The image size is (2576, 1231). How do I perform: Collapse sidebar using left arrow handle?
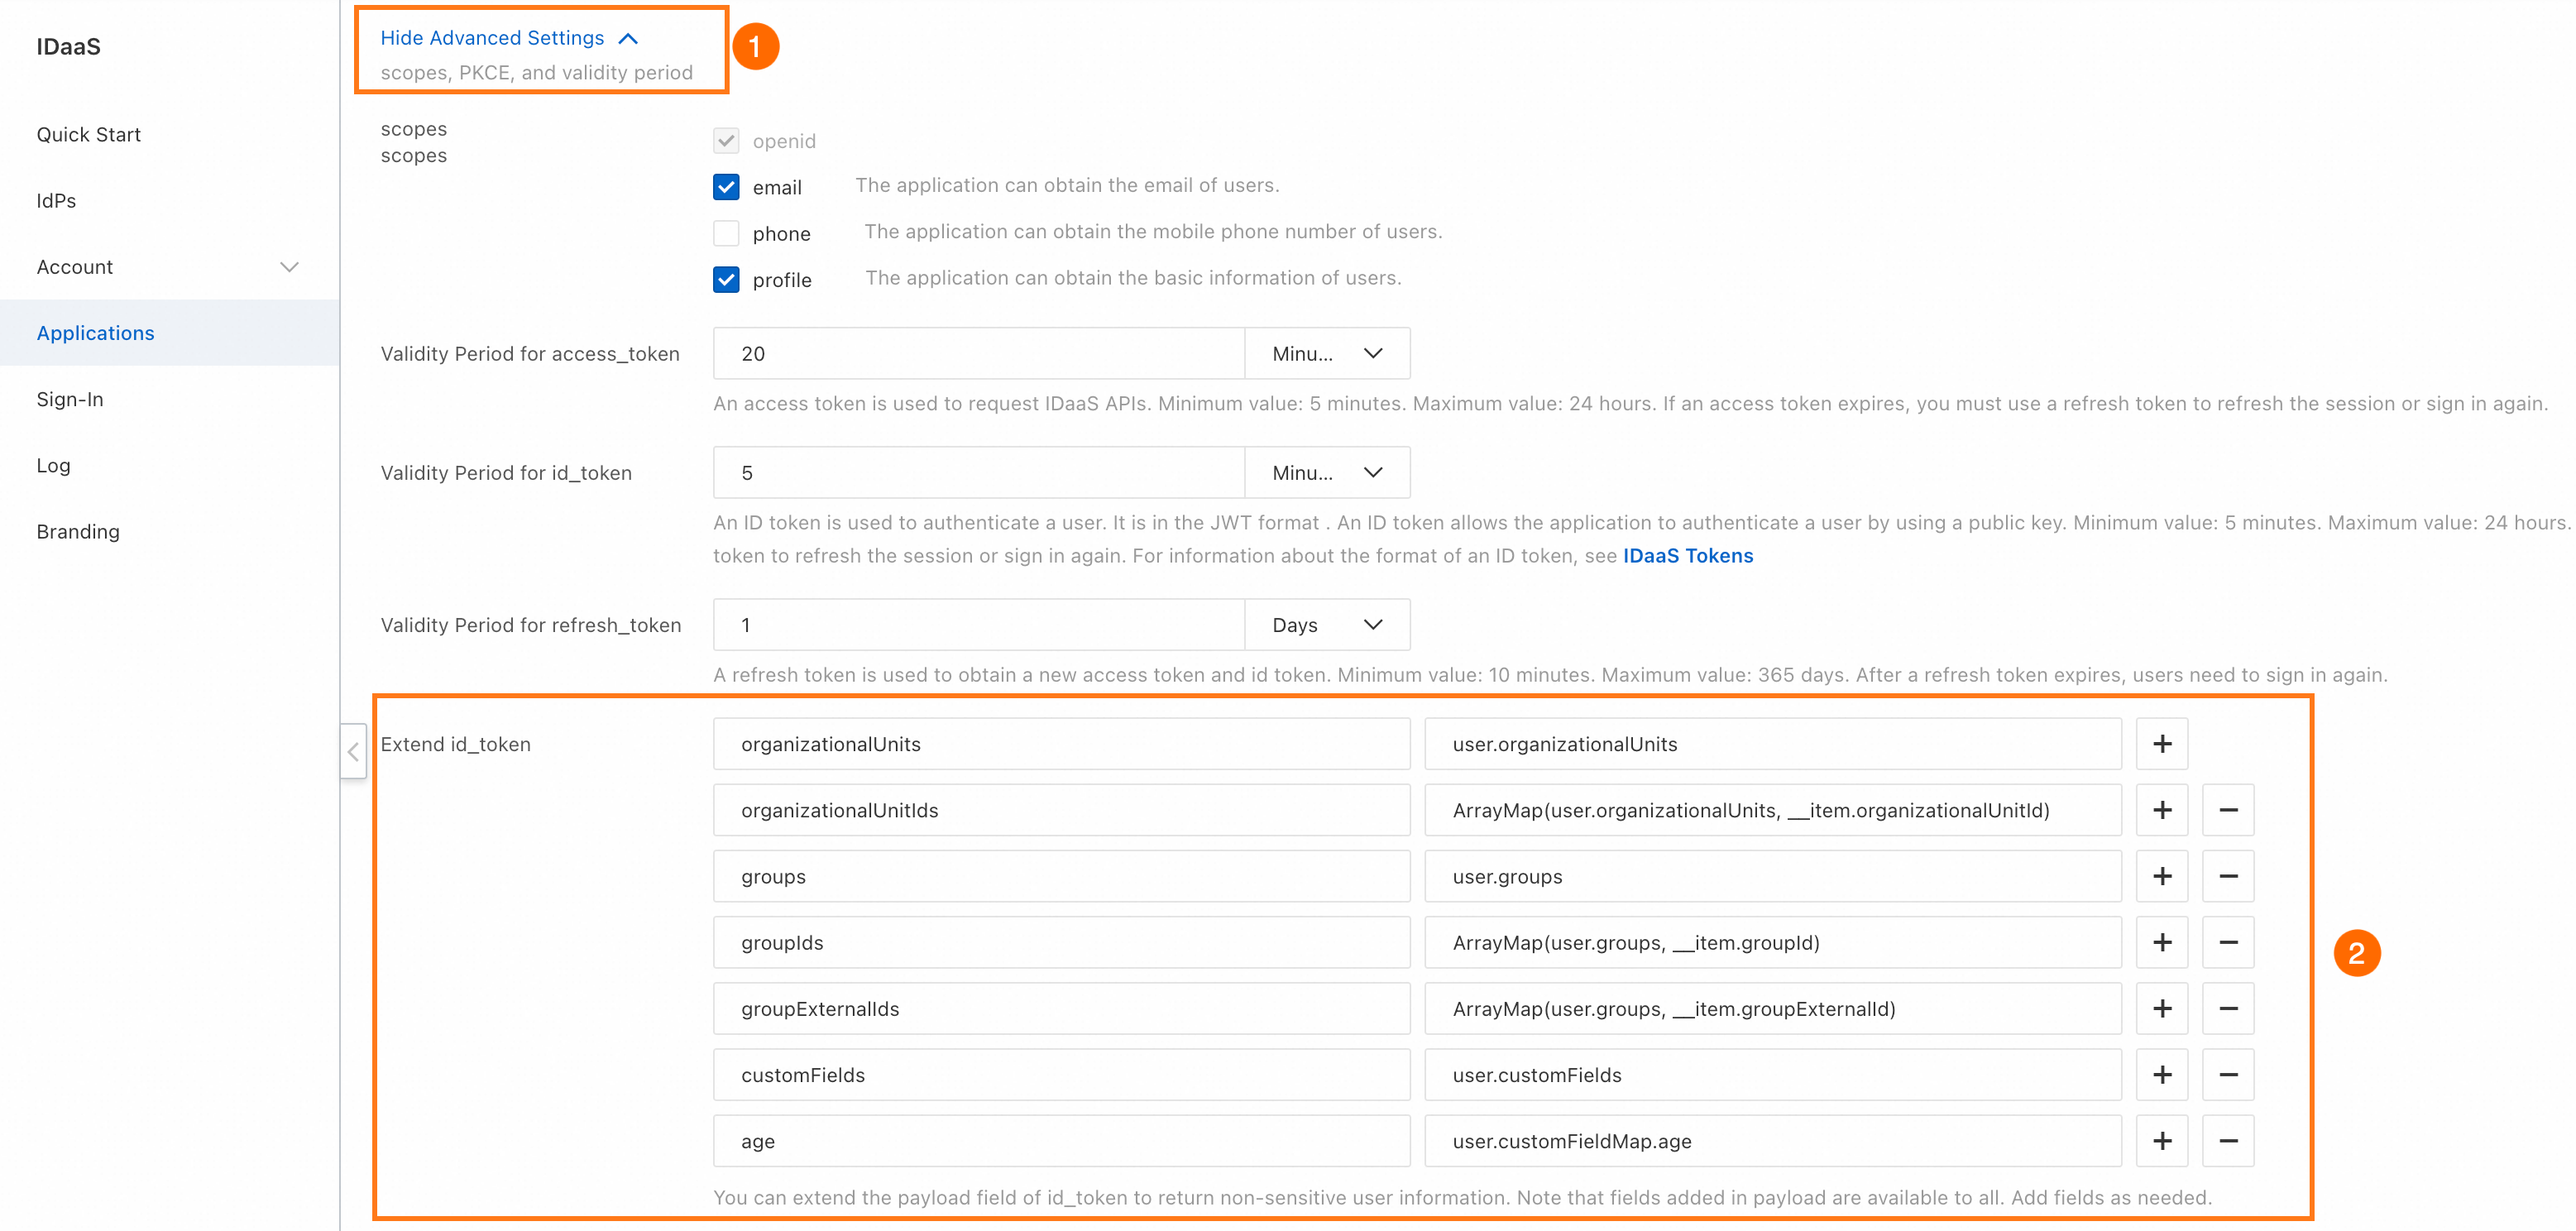pos(353,751)
